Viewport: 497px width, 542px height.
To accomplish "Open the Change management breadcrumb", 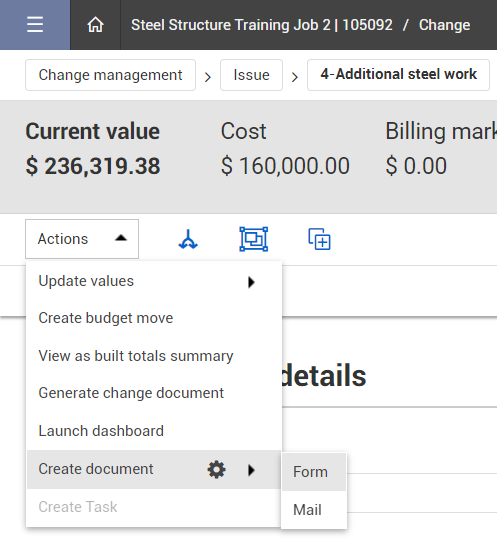I will pos(110,75).
